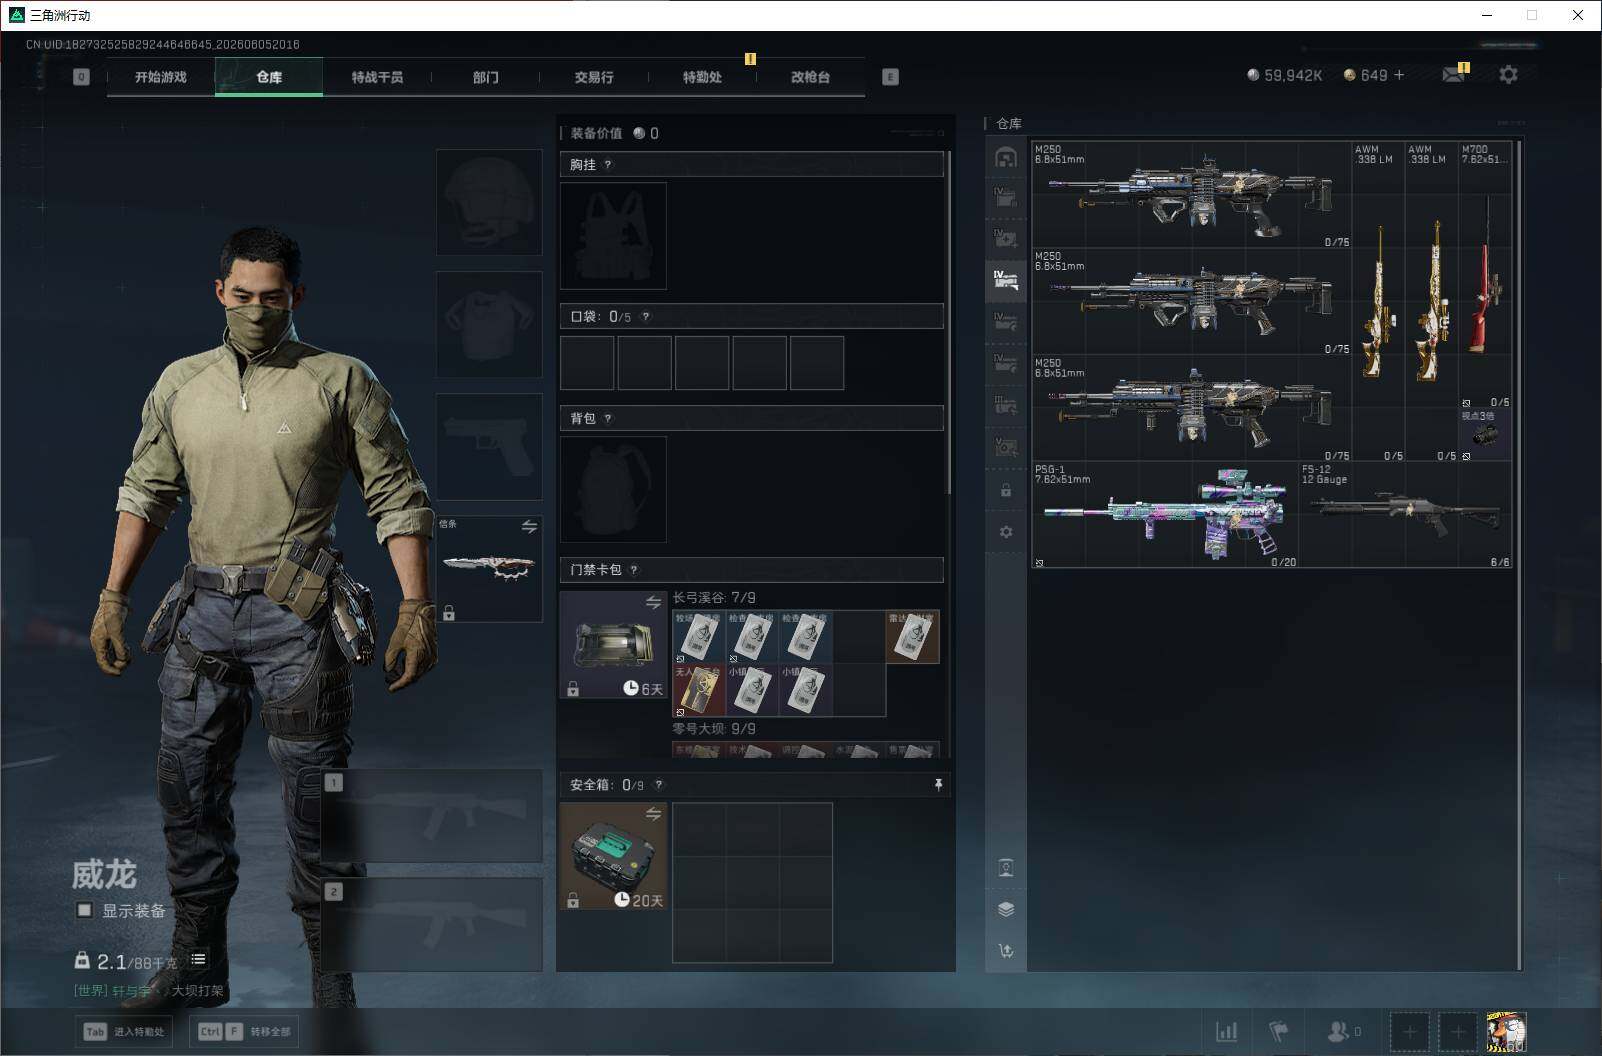Select the red M700 rifle
1602x1056 pixels.
(x=1485, y=275)
